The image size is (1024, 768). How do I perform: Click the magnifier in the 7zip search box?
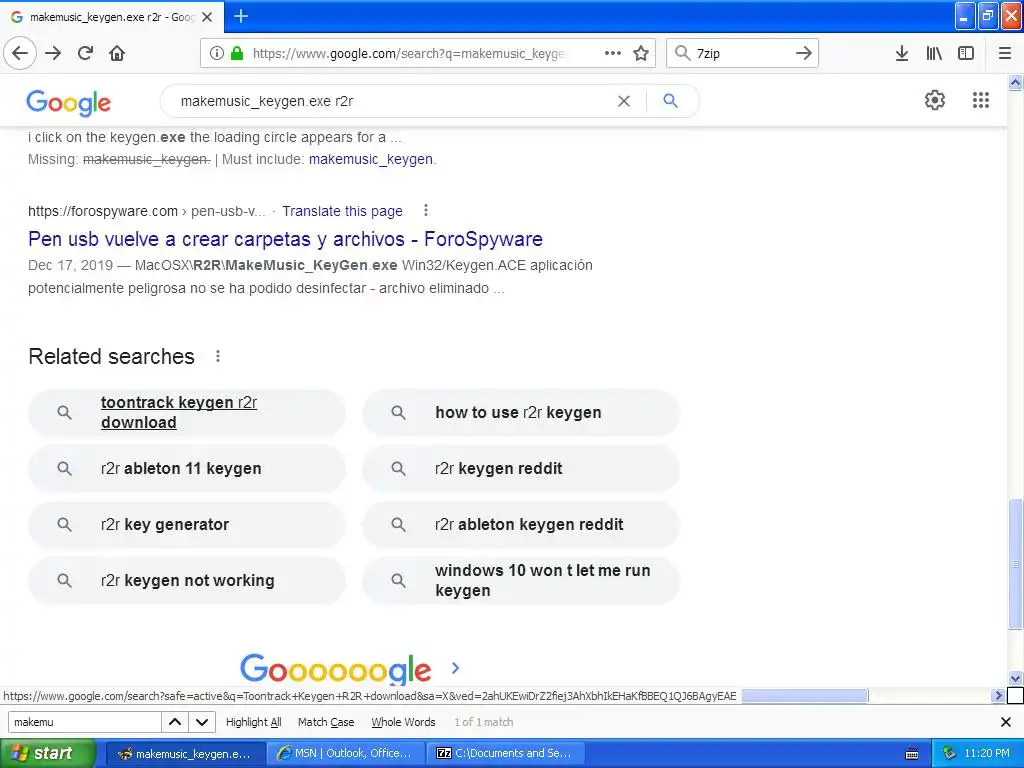tap(682, 53)
